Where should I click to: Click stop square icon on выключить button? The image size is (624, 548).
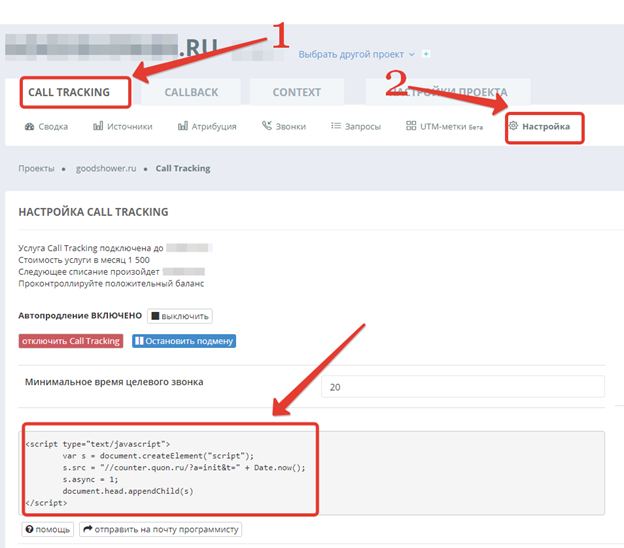tap(155, 316)
